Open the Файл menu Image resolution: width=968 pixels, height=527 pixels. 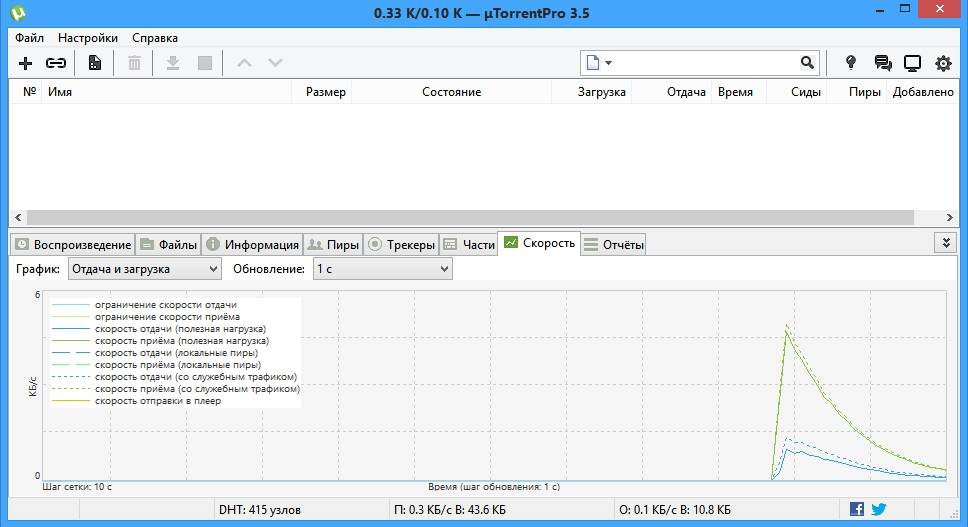30,38
